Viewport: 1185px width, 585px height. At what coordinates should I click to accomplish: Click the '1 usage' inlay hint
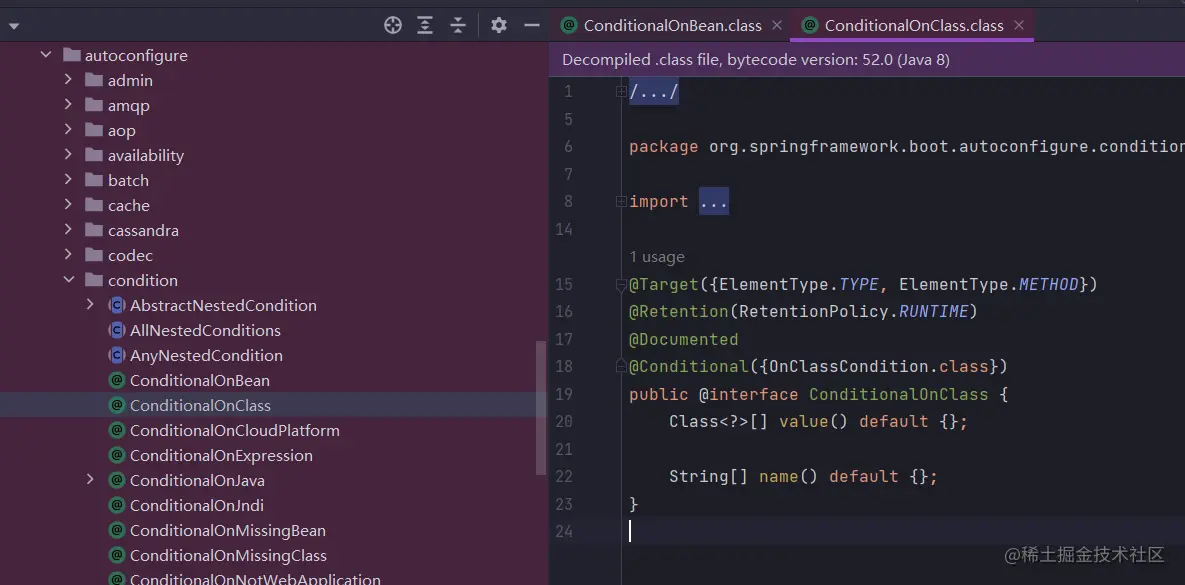[x=657, y=257]
